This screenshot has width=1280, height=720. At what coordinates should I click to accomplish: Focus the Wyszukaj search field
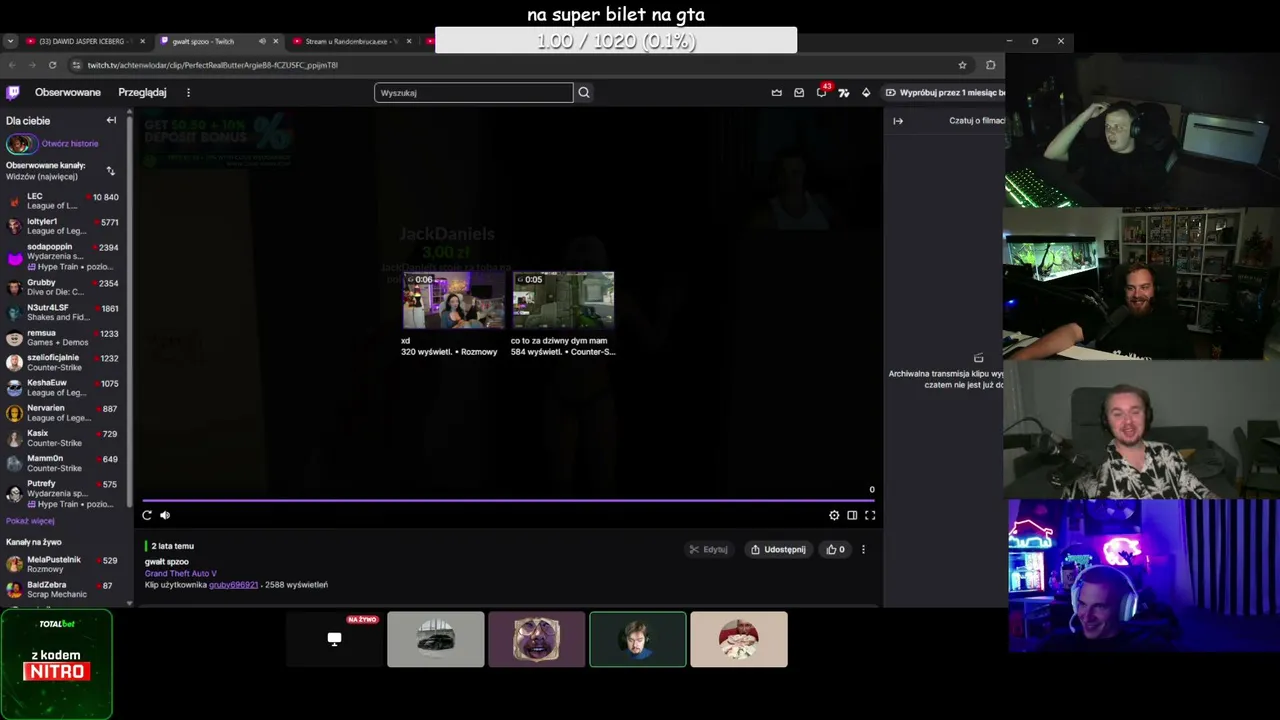[x=473, y=93]
